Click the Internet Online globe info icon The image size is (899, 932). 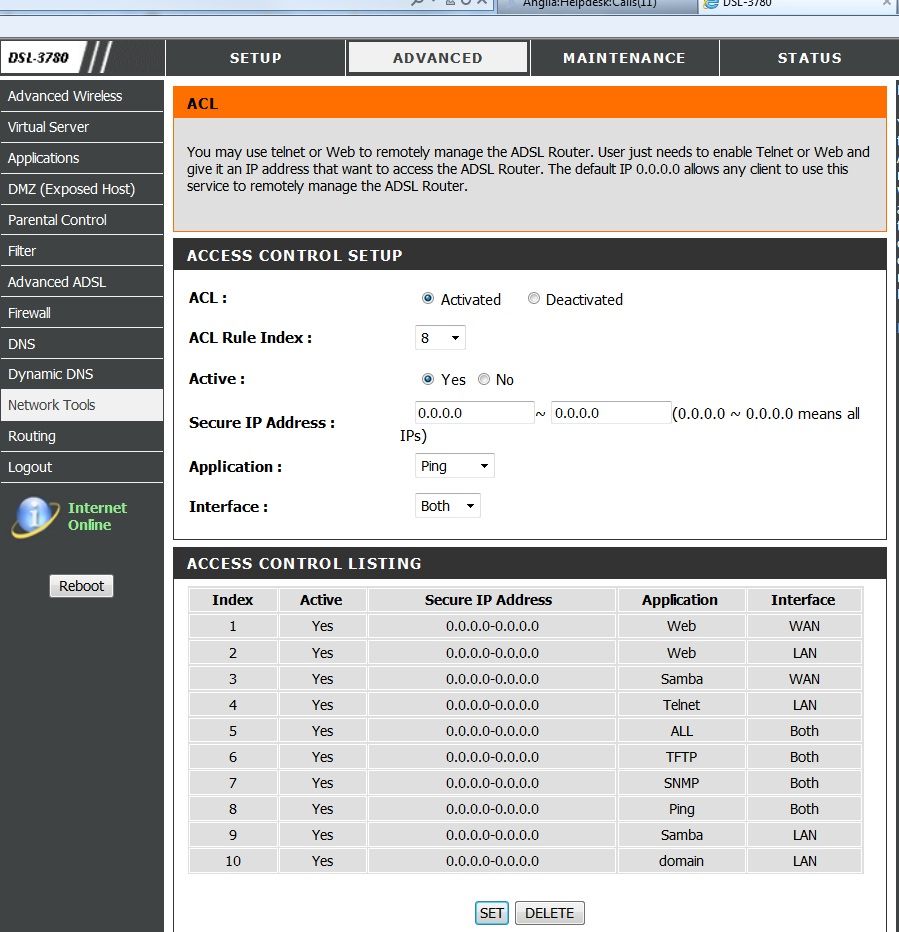[36, 516]
